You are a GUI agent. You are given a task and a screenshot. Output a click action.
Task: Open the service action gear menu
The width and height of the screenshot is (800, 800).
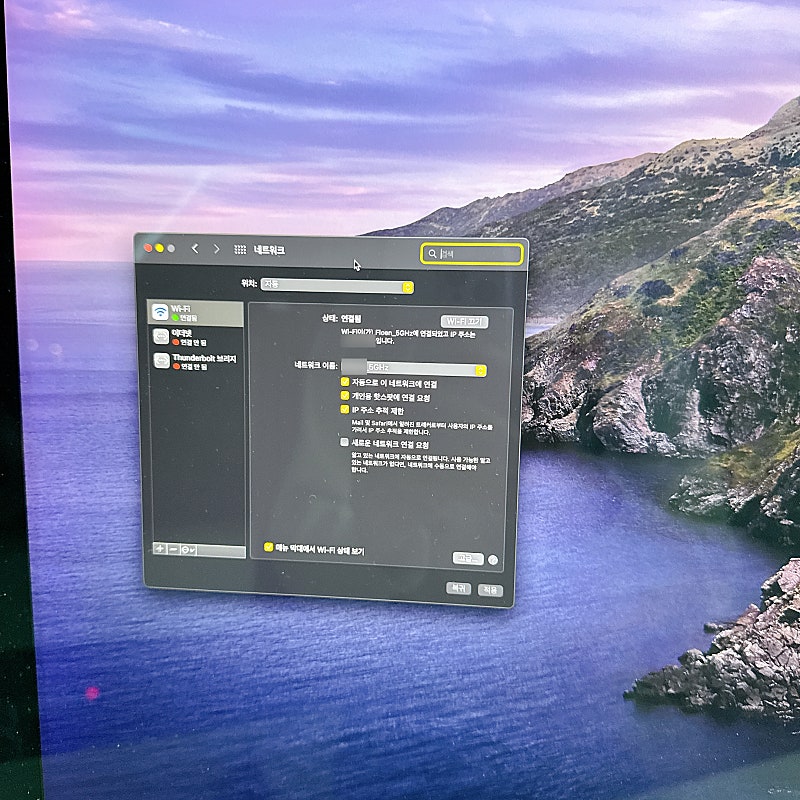190,550
